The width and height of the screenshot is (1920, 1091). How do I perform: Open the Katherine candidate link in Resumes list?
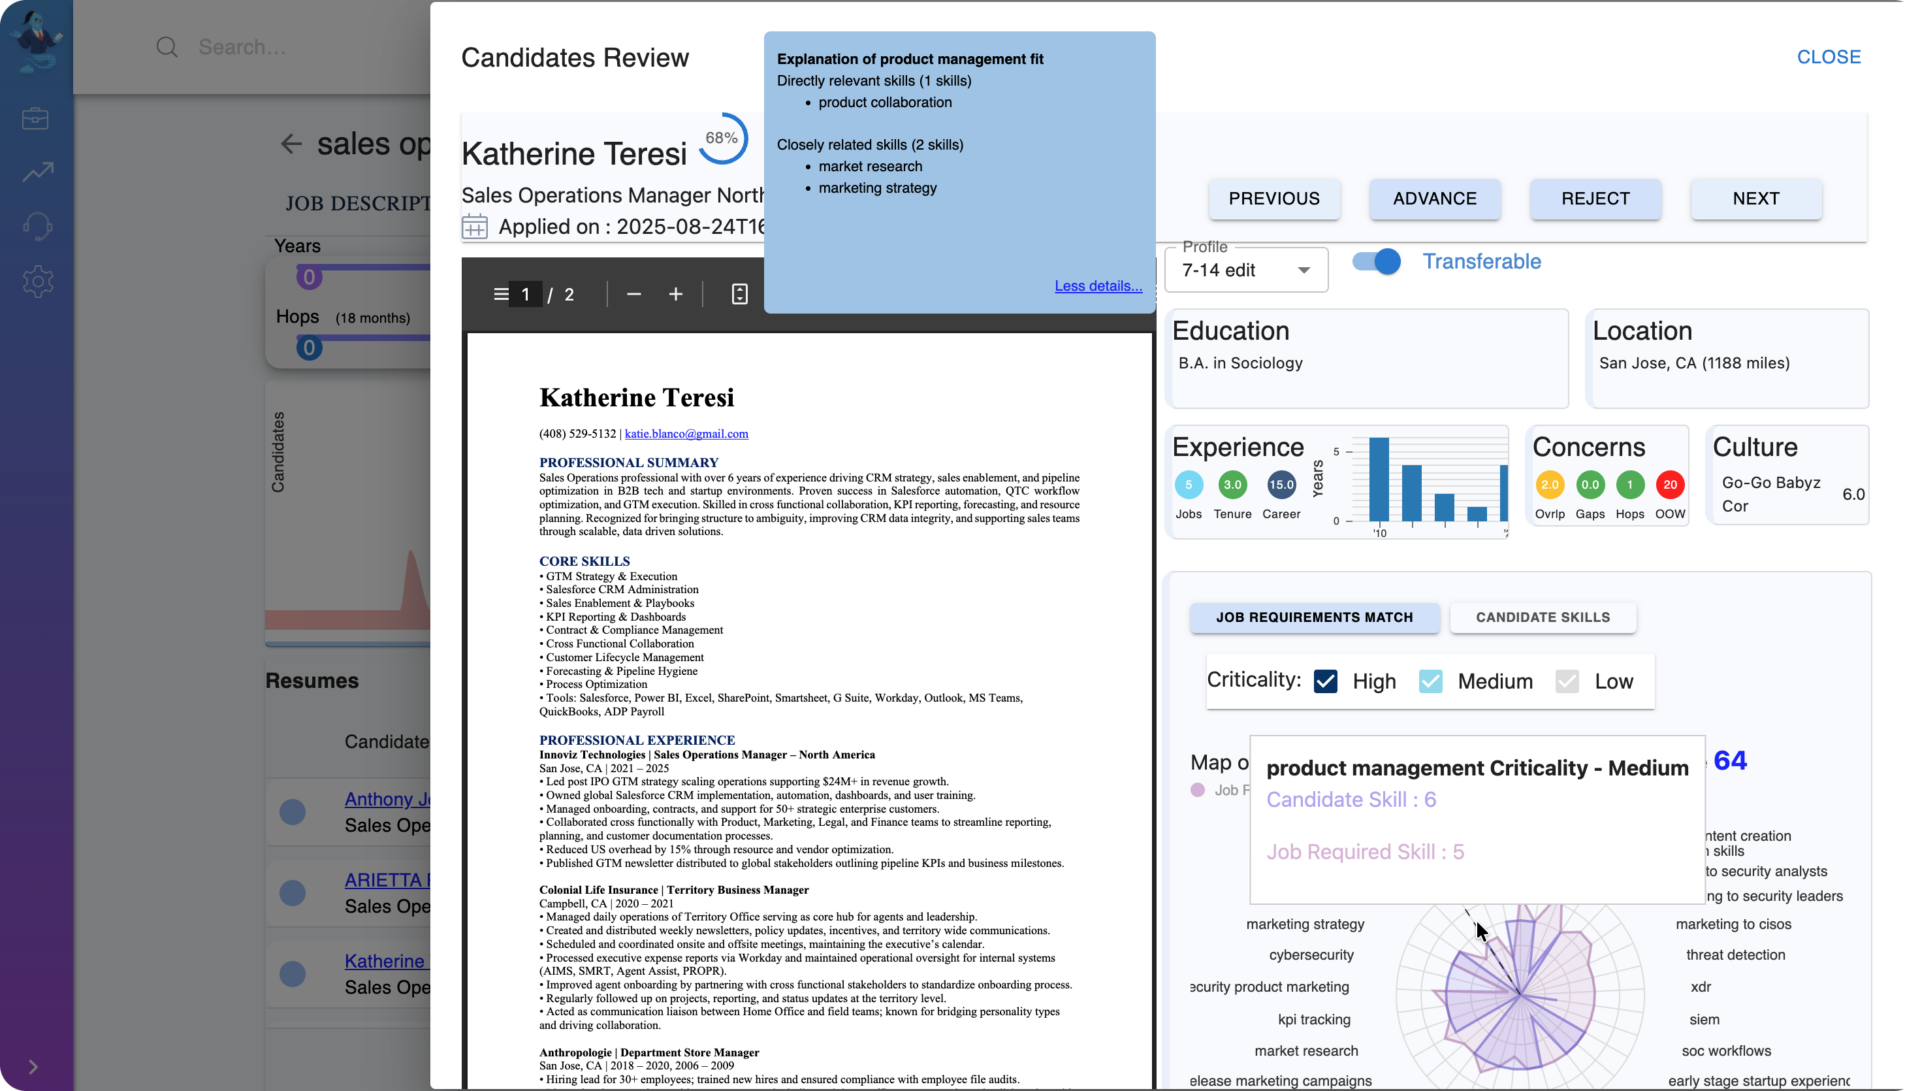(387, 961)
